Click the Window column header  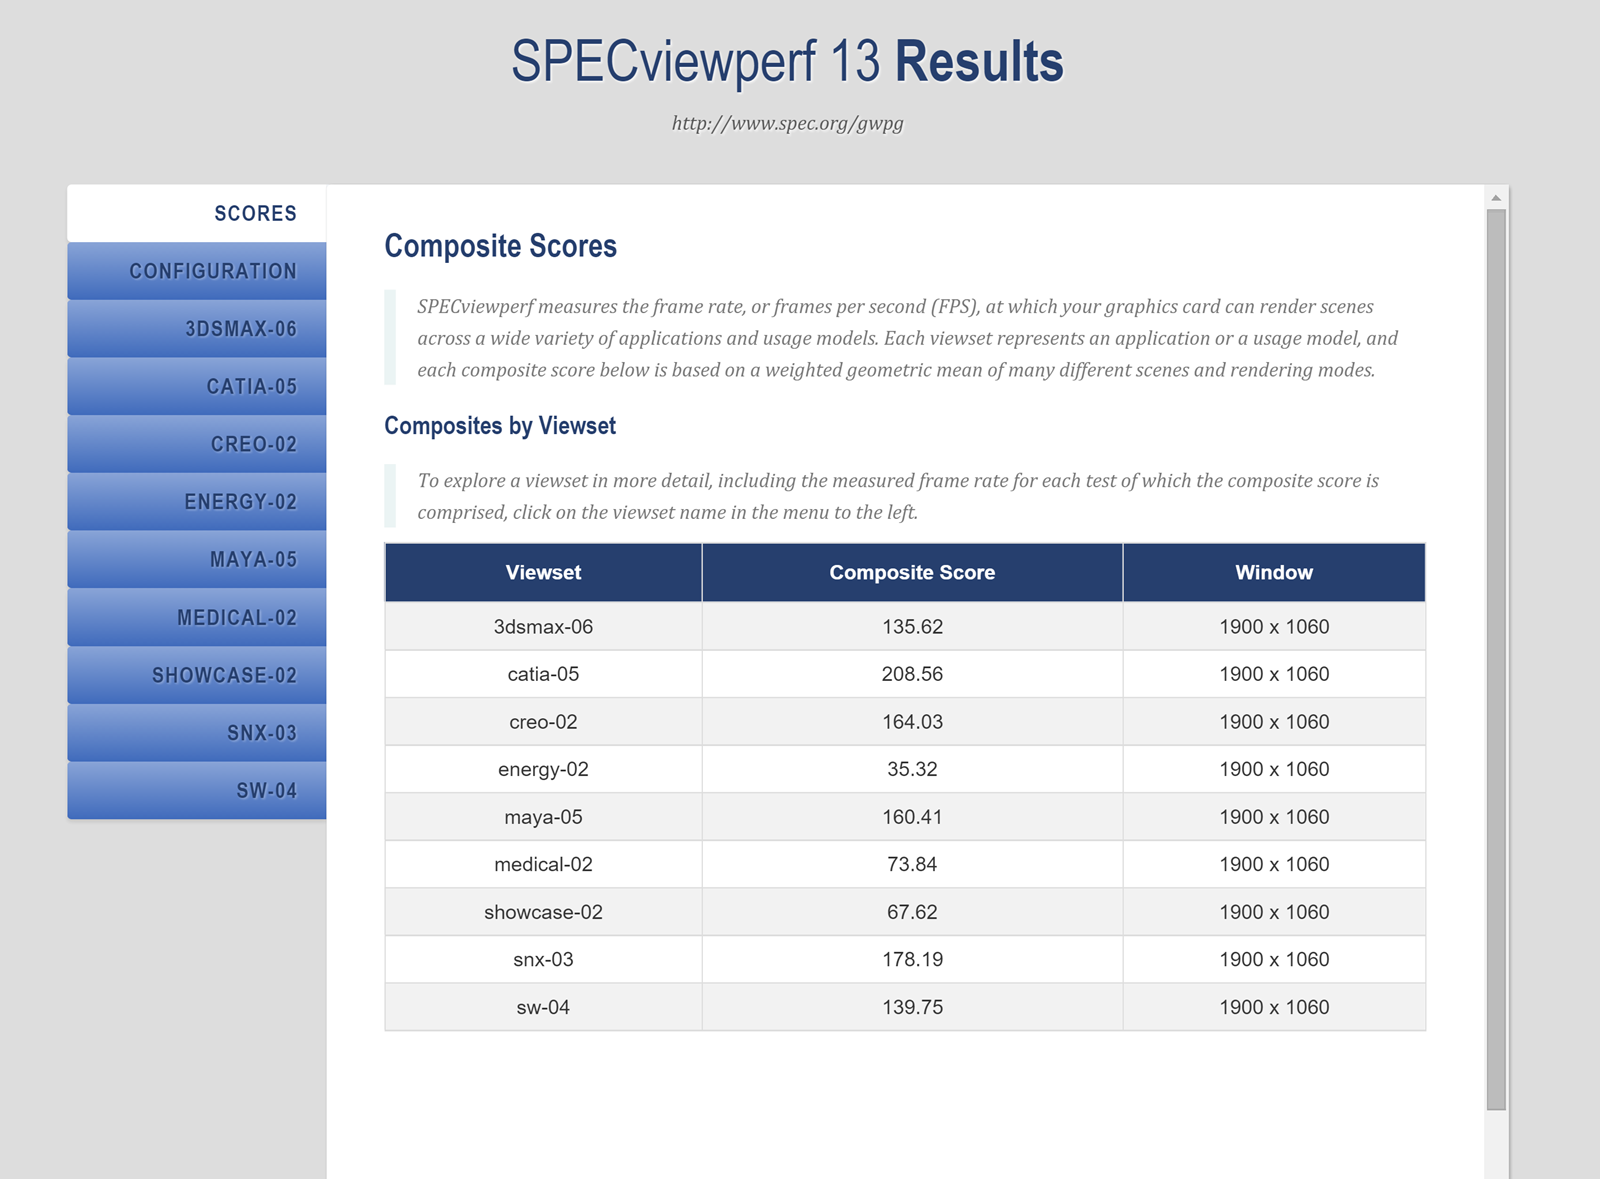click(1273, 573)
